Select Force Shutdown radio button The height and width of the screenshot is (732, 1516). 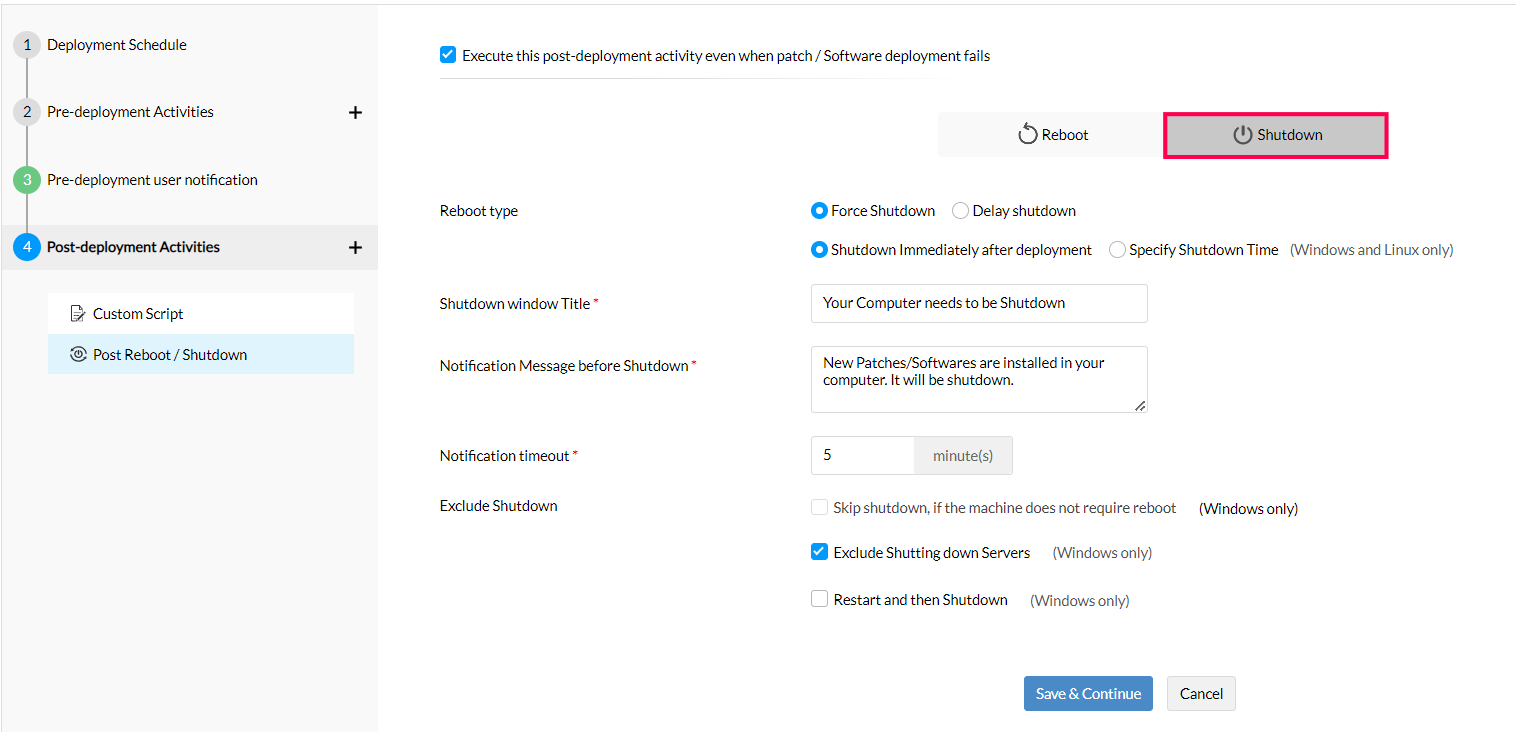point(819,210)
